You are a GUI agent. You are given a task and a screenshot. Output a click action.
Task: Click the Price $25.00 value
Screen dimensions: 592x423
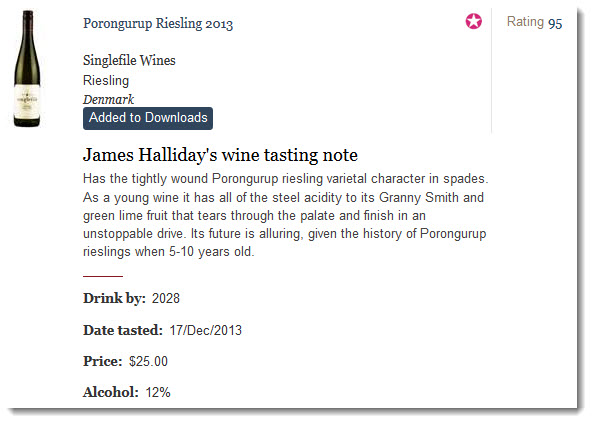[x=148, y=361]
